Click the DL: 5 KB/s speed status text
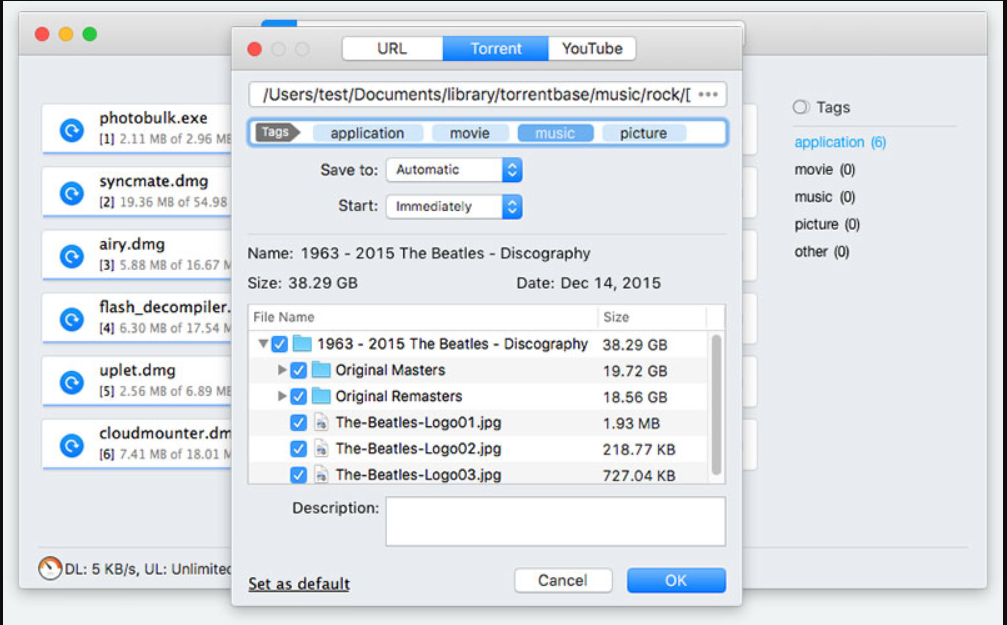This screenshot has width=1007, height=625. [x=148, y=569]
